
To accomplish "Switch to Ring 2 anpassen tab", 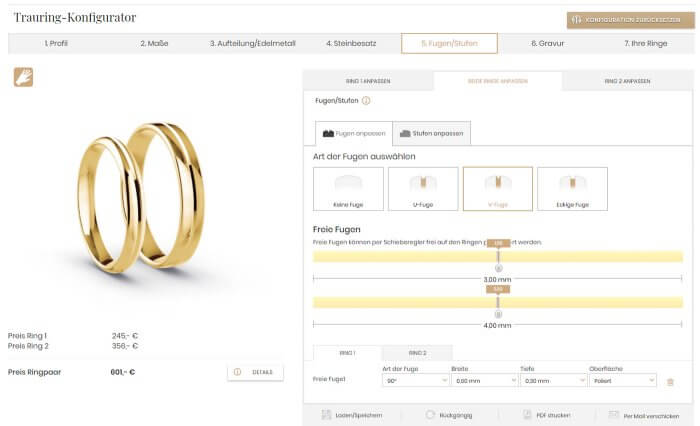I will point(627,81).
